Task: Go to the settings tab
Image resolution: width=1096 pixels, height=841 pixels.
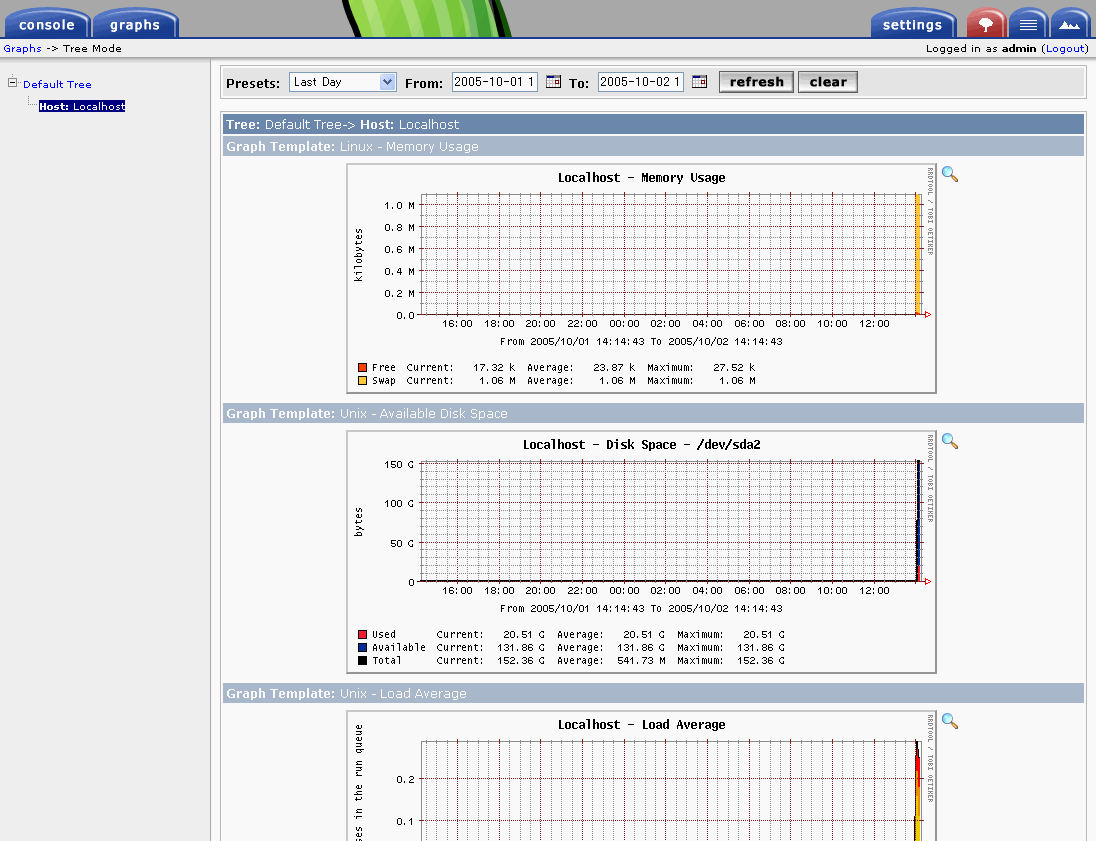Action: [x=912, y=25]
